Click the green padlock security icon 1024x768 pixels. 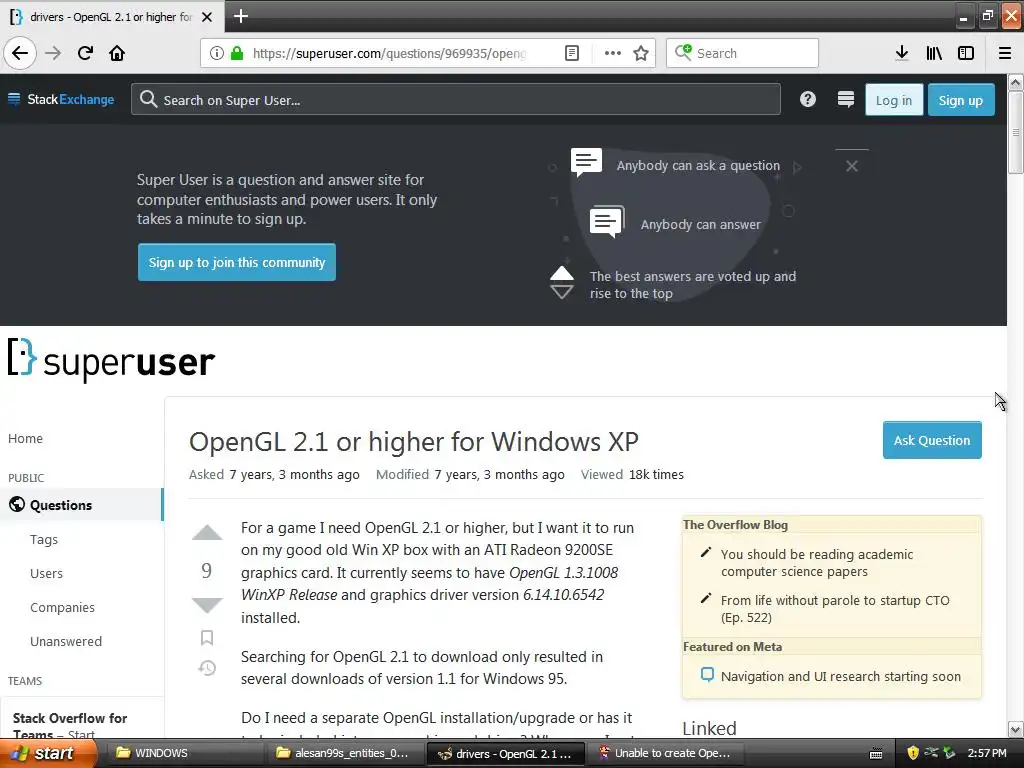(237, 53)
